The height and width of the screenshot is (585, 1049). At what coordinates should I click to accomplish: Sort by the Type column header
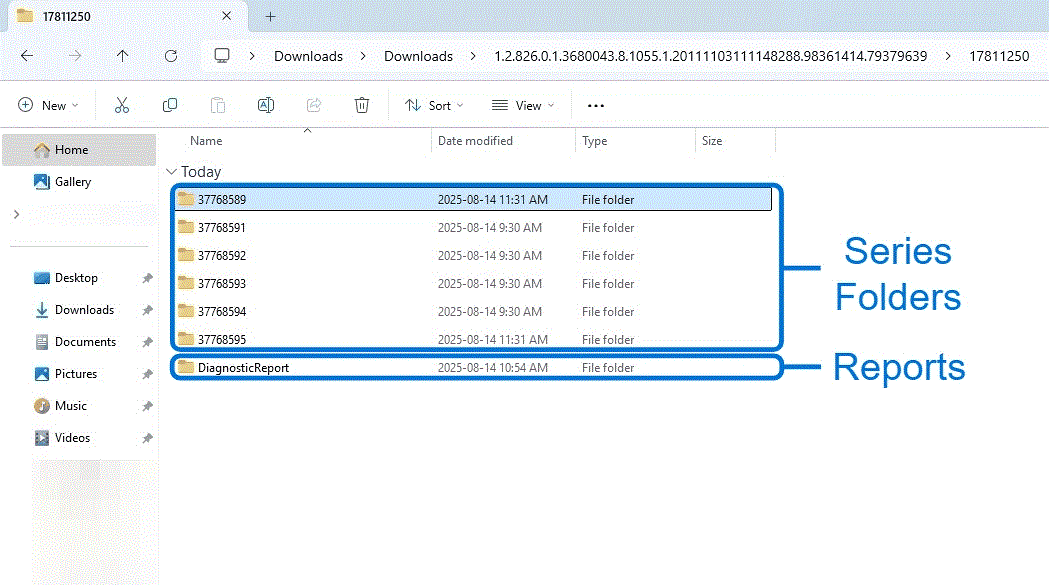pyautogui.click(x=595, y=141)
